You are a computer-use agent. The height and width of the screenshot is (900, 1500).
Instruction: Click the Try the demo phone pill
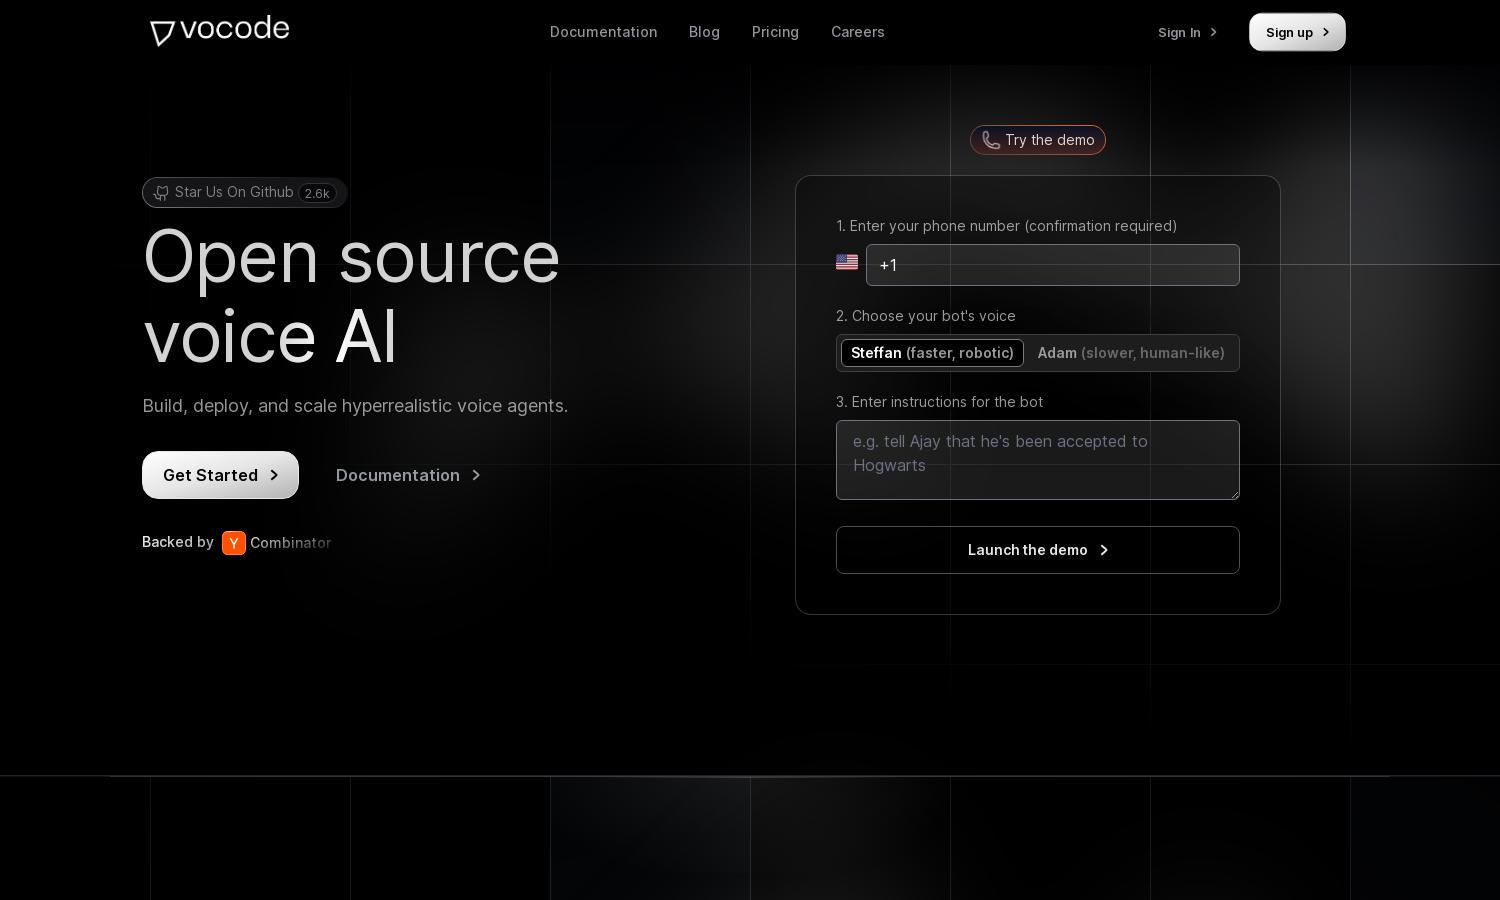1038,140
